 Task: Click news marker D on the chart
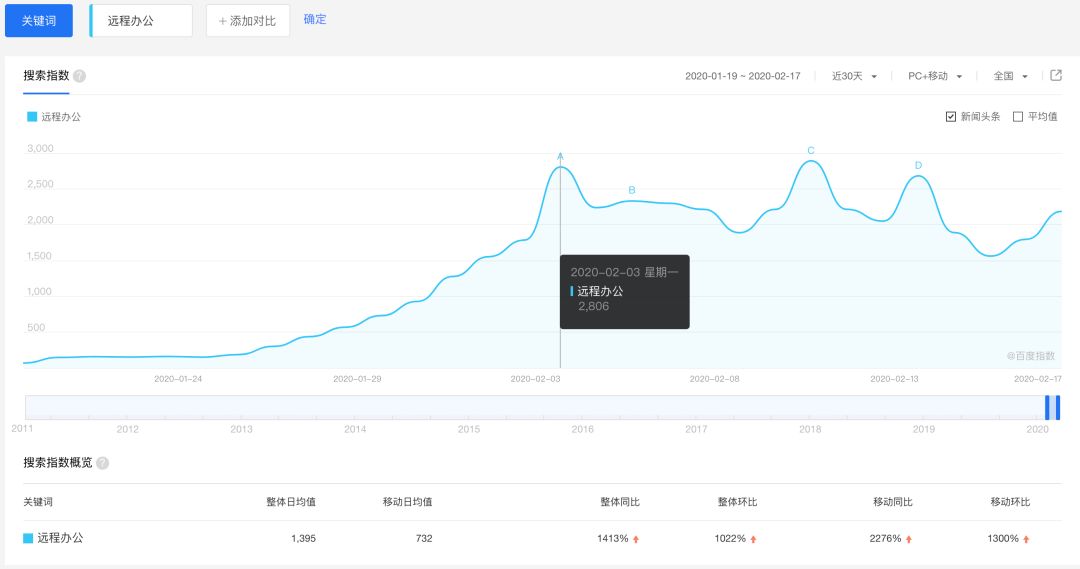tap(918, 165)
